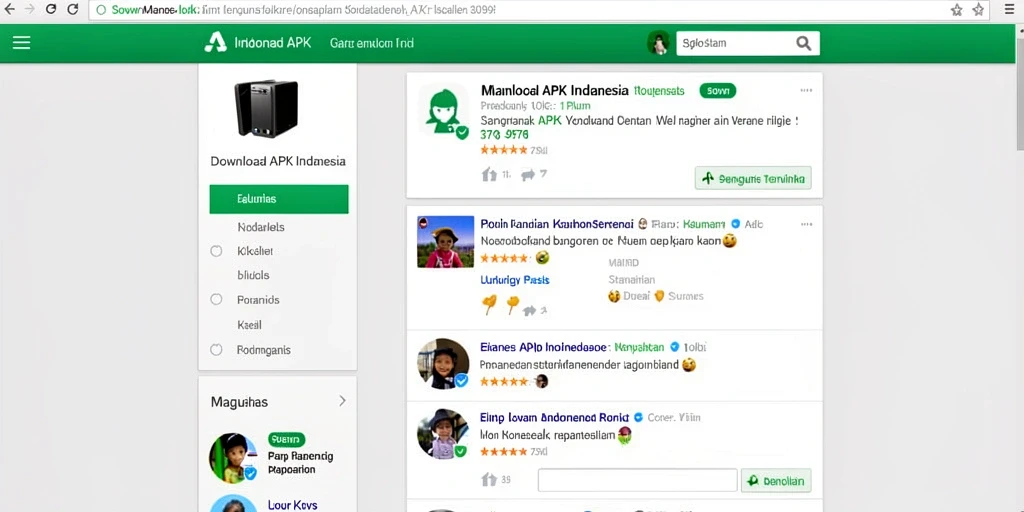Go back with browser back arrow
Viewport: 1024px width, 512px height.
[9, 10]
